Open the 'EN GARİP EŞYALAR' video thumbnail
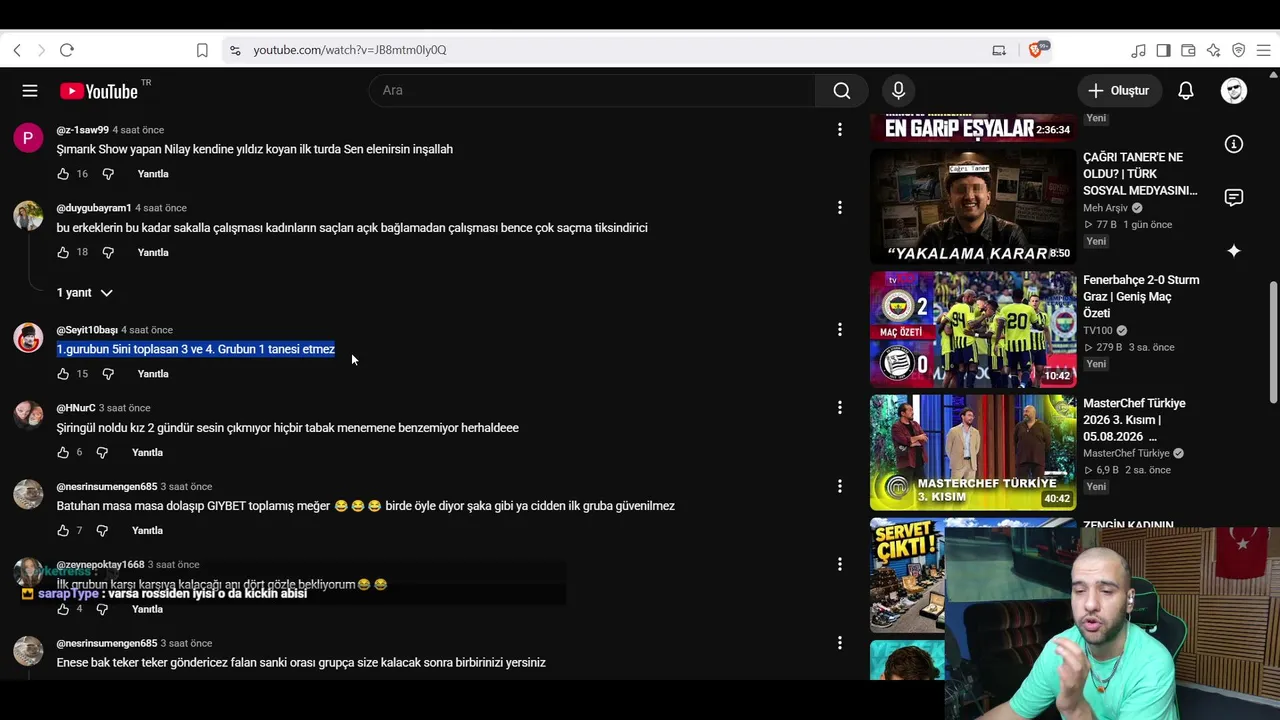This screenshot has width=1280, height=720. pyautogui.click(x=973, y=128)
